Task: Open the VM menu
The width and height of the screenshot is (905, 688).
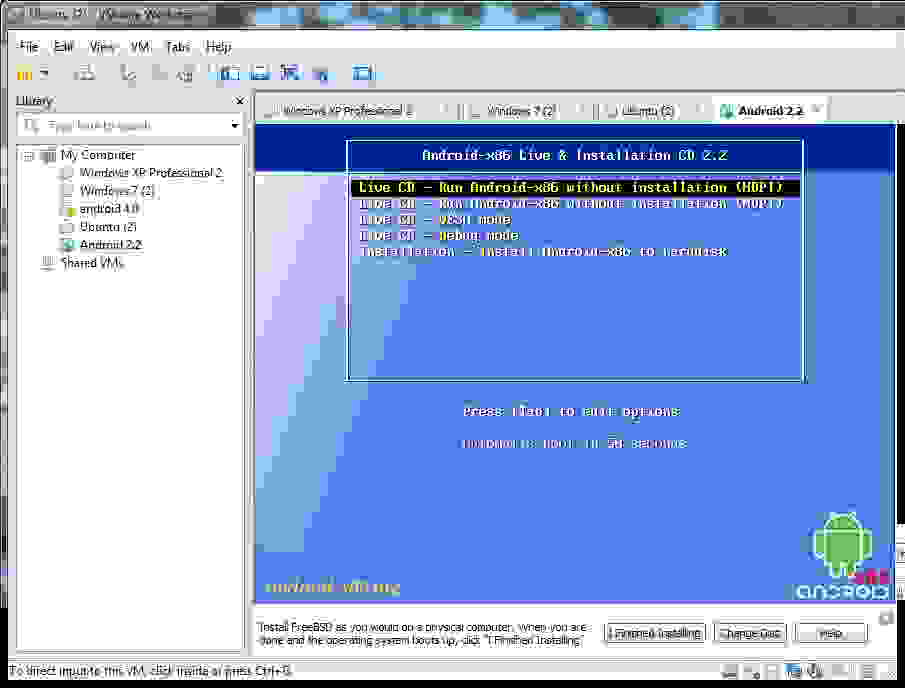Action: 140,47
